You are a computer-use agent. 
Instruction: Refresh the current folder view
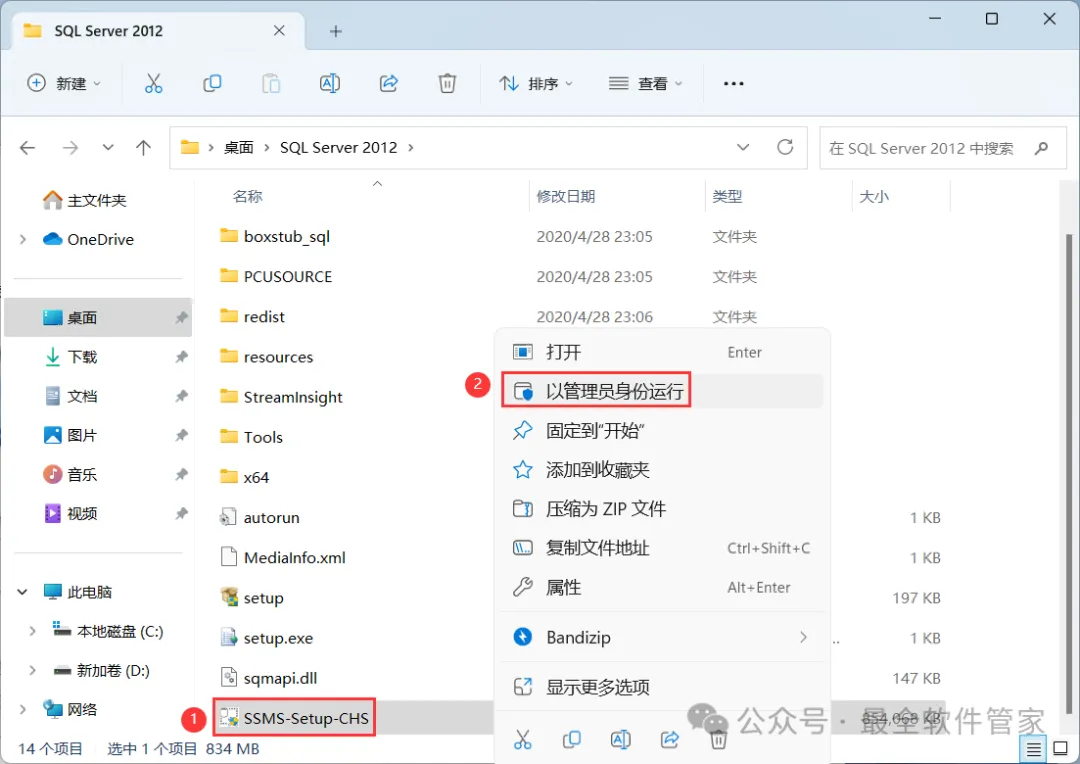[785, 147]
